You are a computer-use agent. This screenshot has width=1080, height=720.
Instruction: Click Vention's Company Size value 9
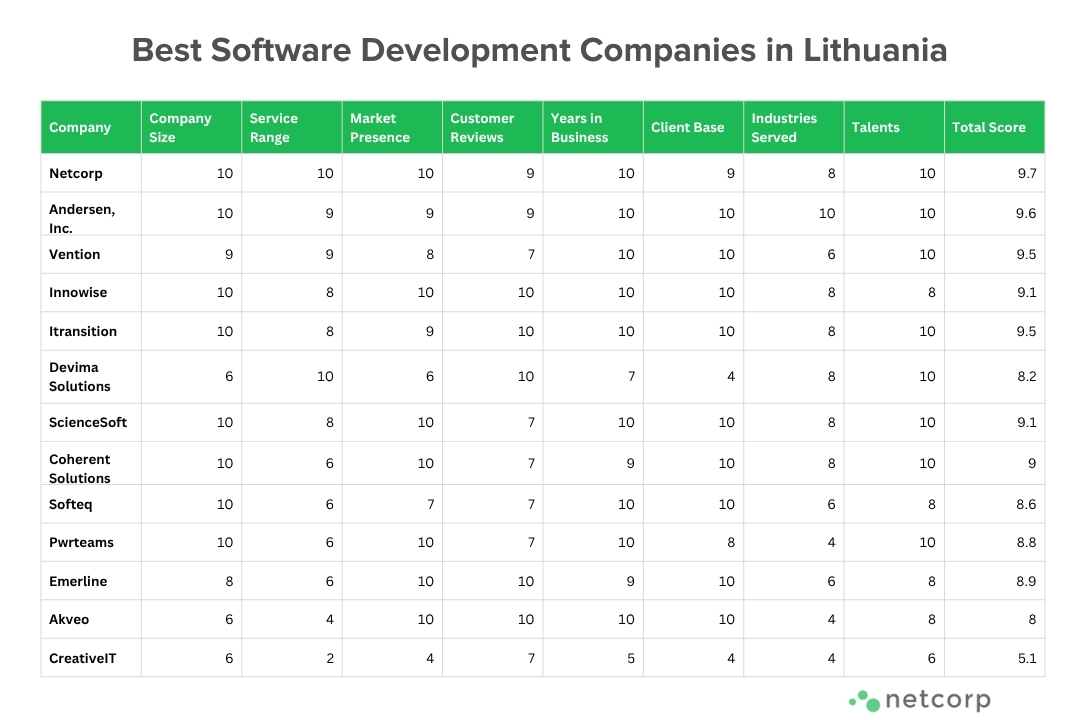(x=229, y=254)
